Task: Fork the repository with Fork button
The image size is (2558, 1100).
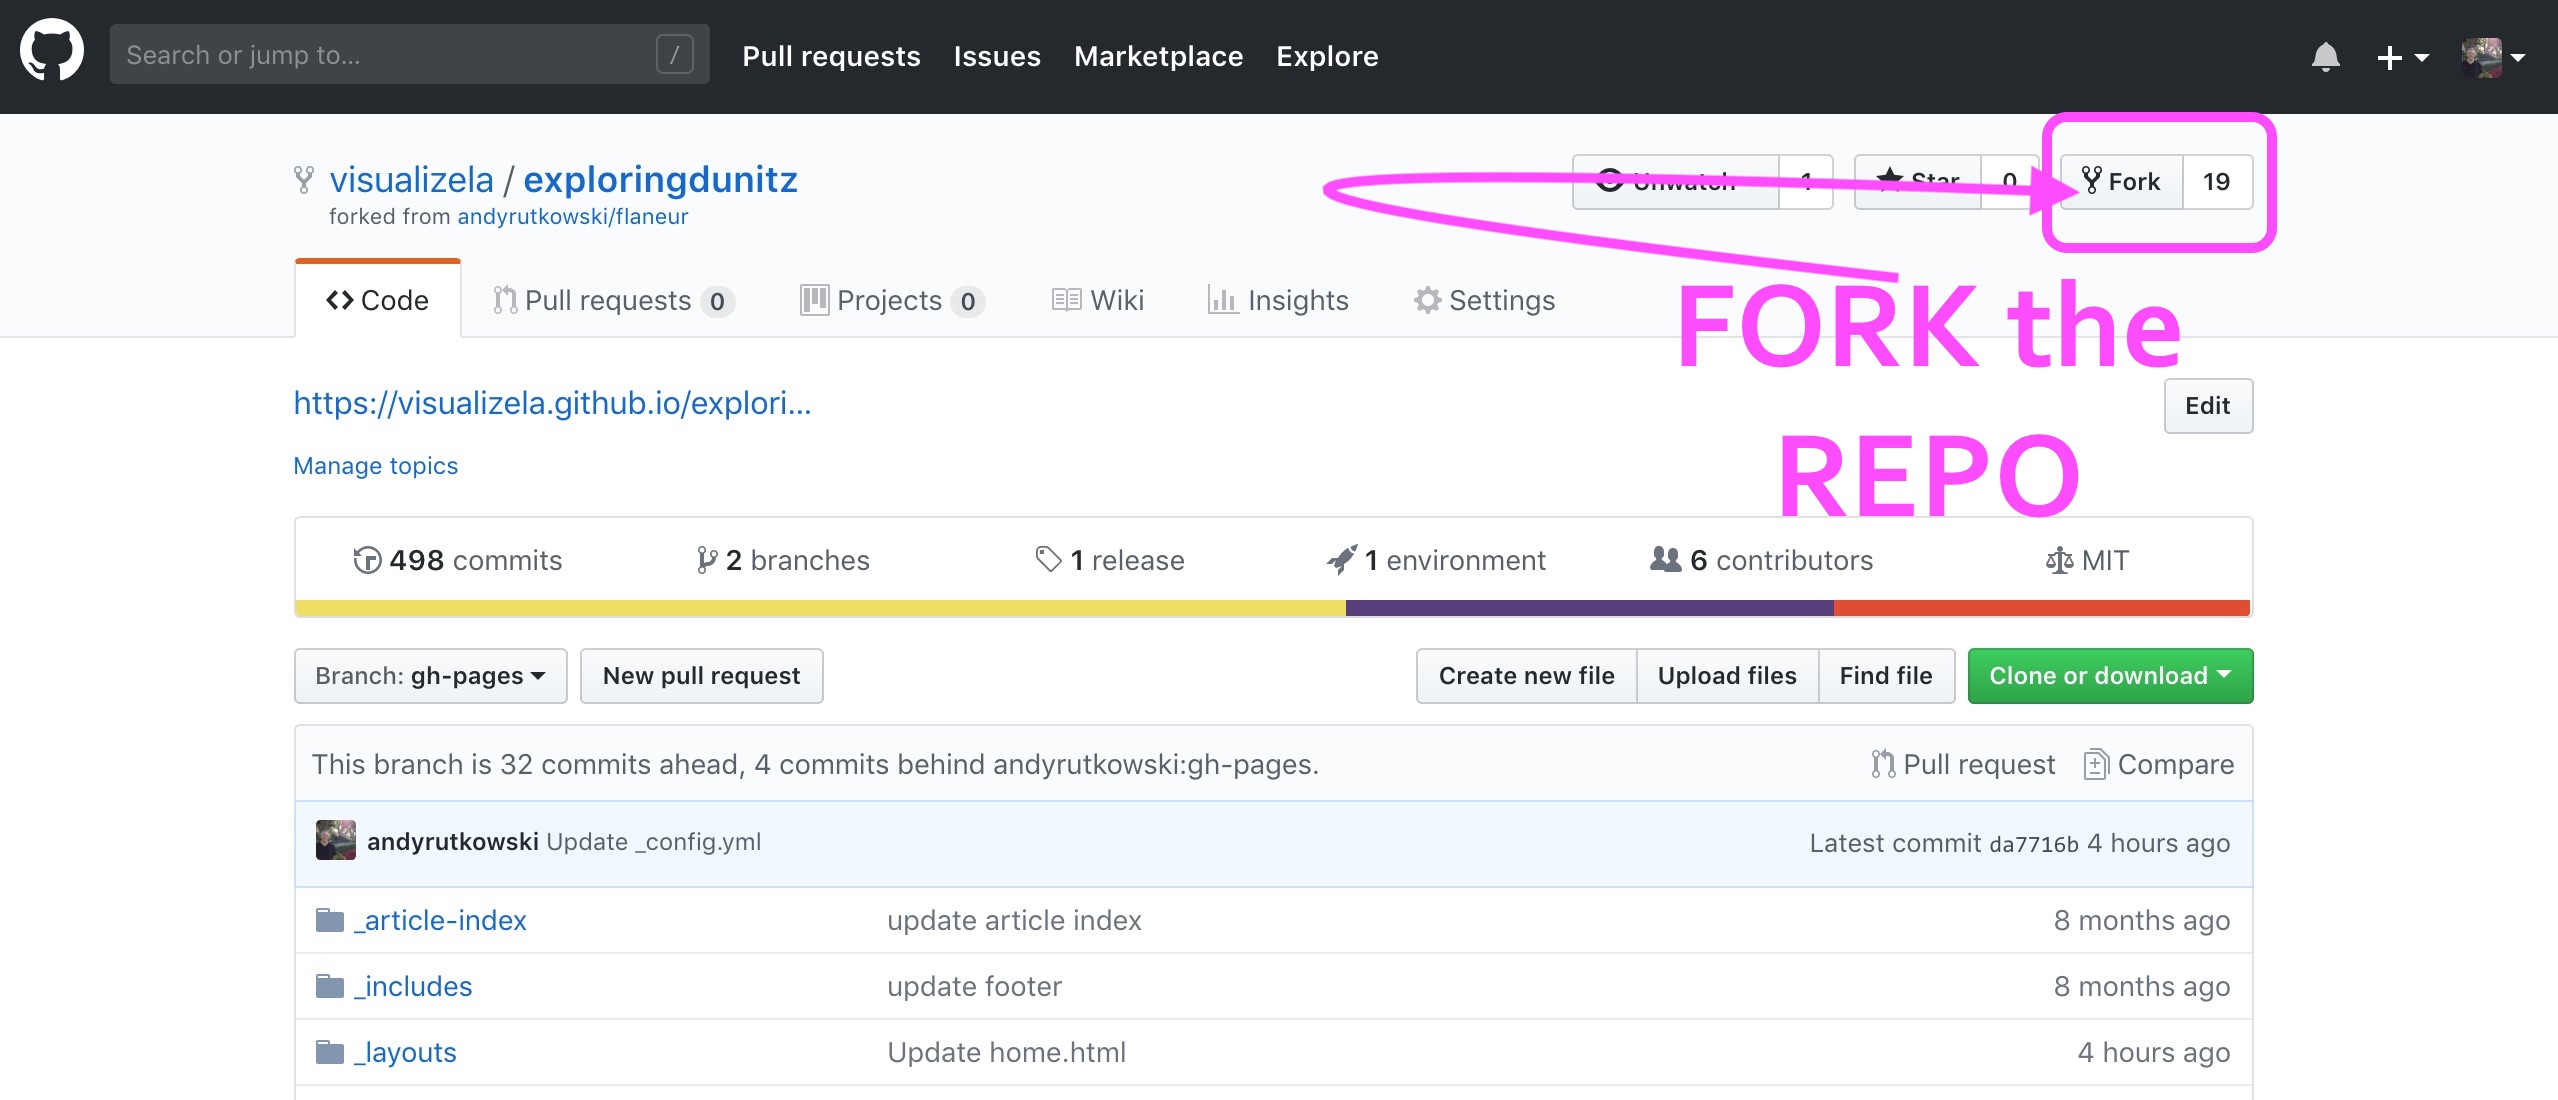Action: point(2121,182)
